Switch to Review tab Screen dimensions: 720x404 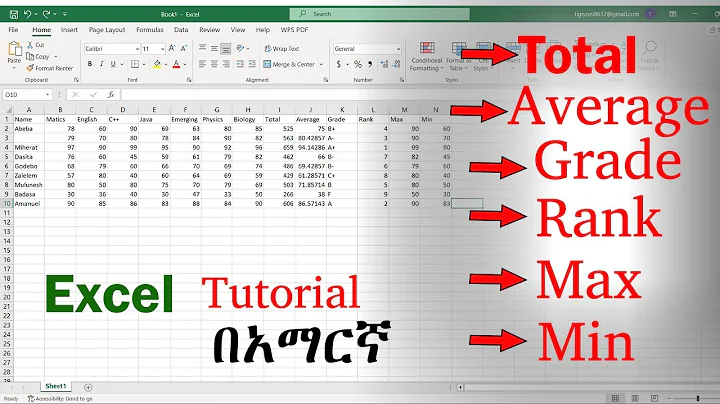pyautogui.click(x=209, y=30)
